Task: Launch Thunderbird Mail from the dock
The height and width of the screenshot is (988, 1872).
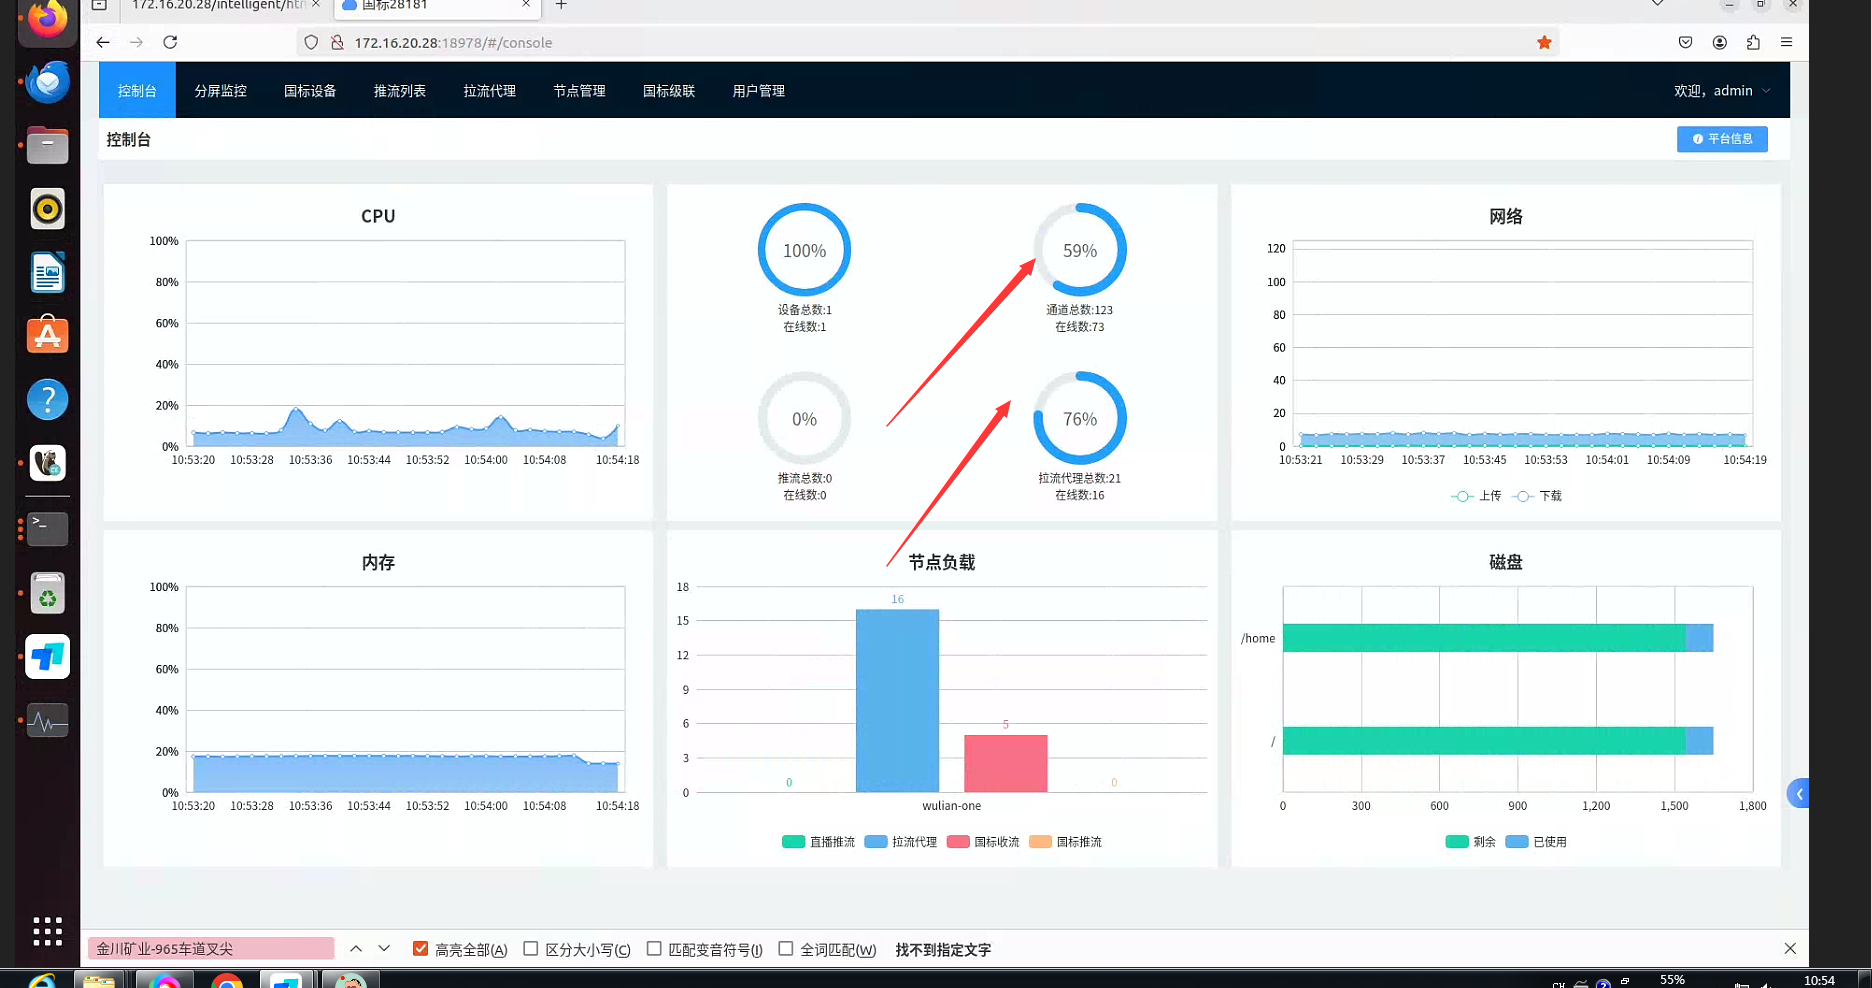Action: tap(47, 82)
